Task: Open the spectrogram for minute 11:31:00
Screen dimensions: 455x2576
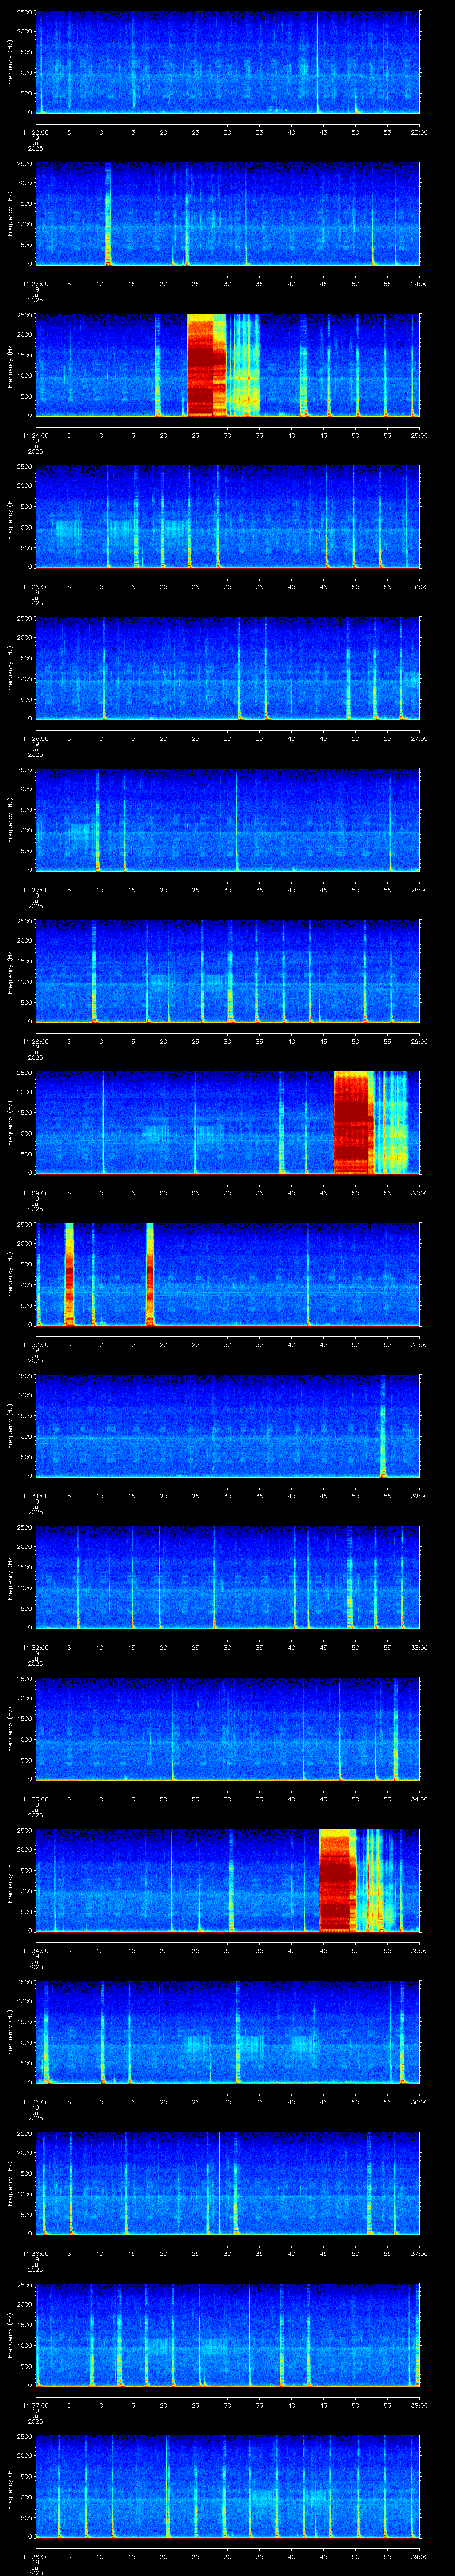Action: pos(227,1426)
